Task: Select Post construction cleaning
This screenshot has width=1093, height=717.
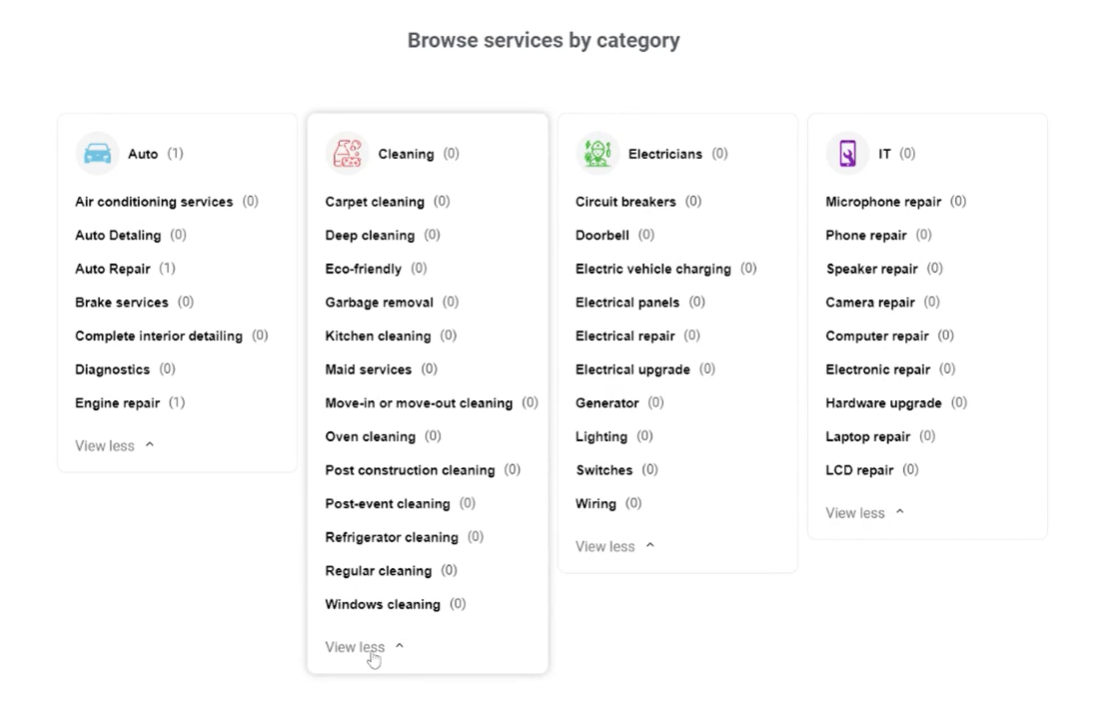Action: [409, 469]
